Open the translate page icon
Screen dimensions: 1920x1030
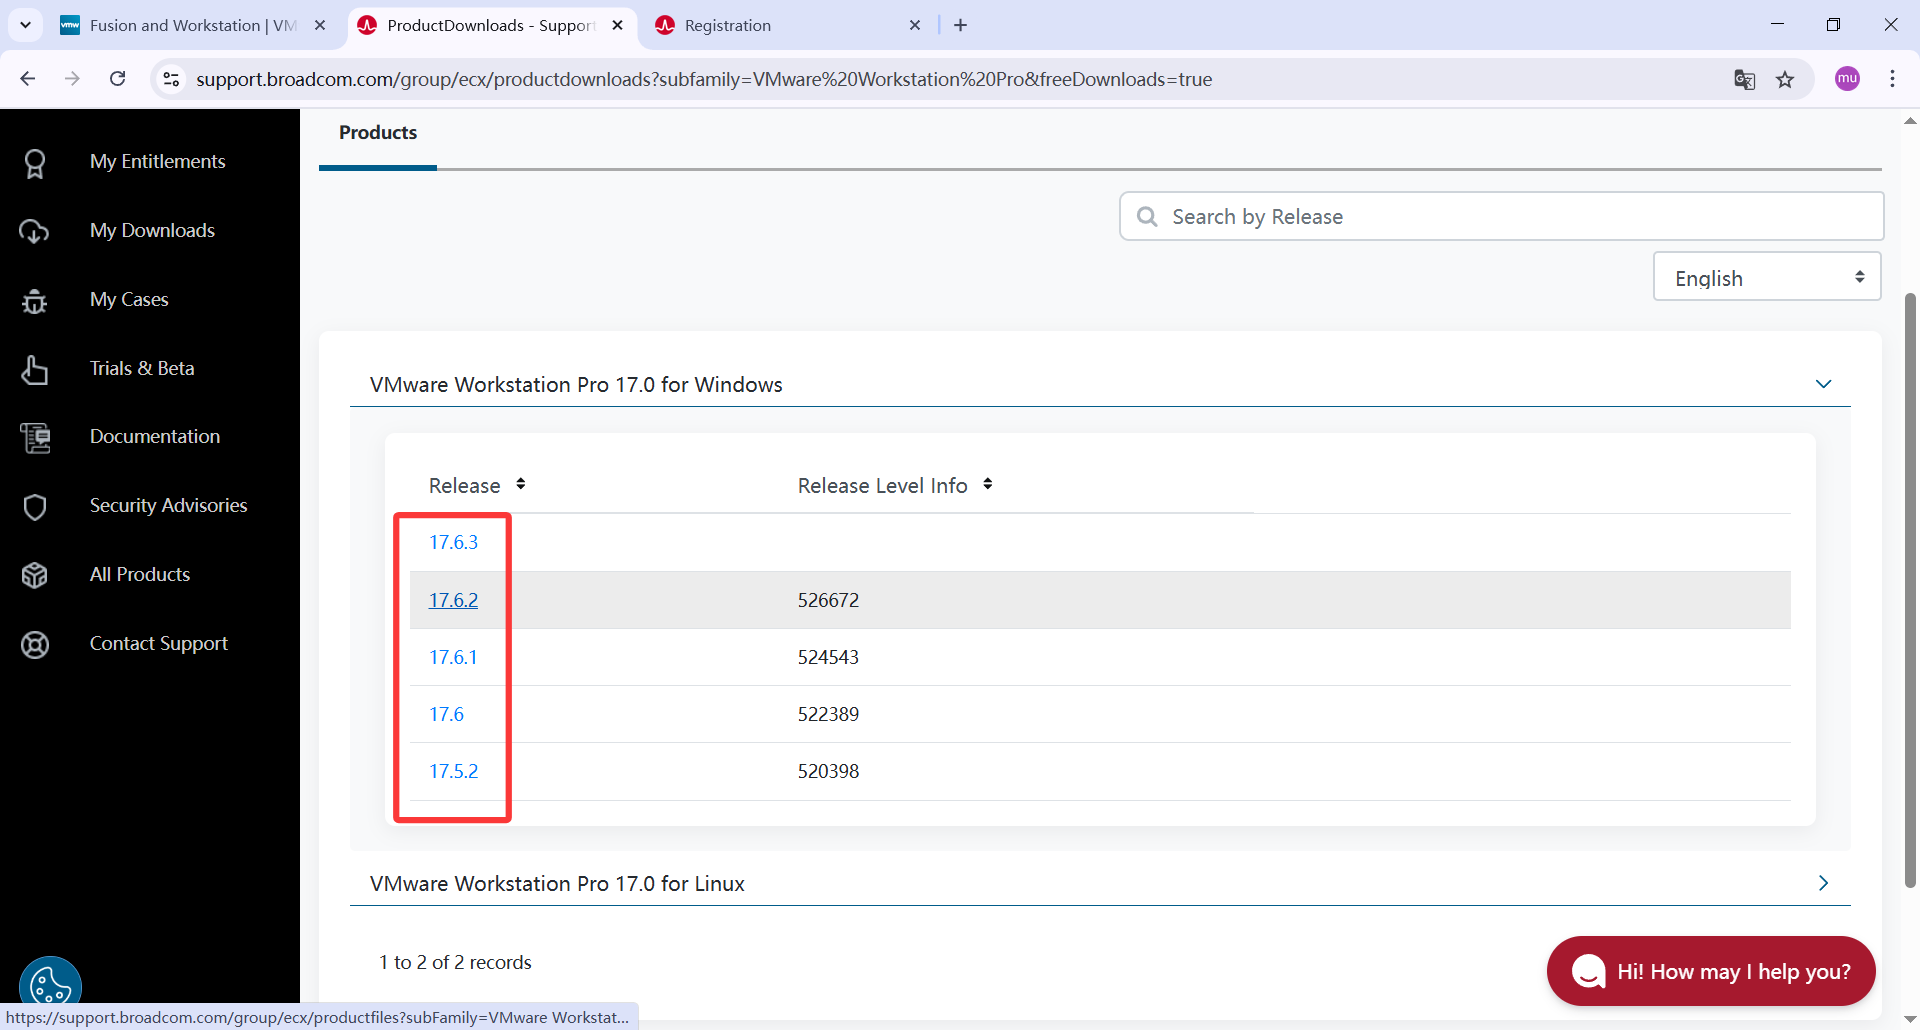coord(1744,80)
